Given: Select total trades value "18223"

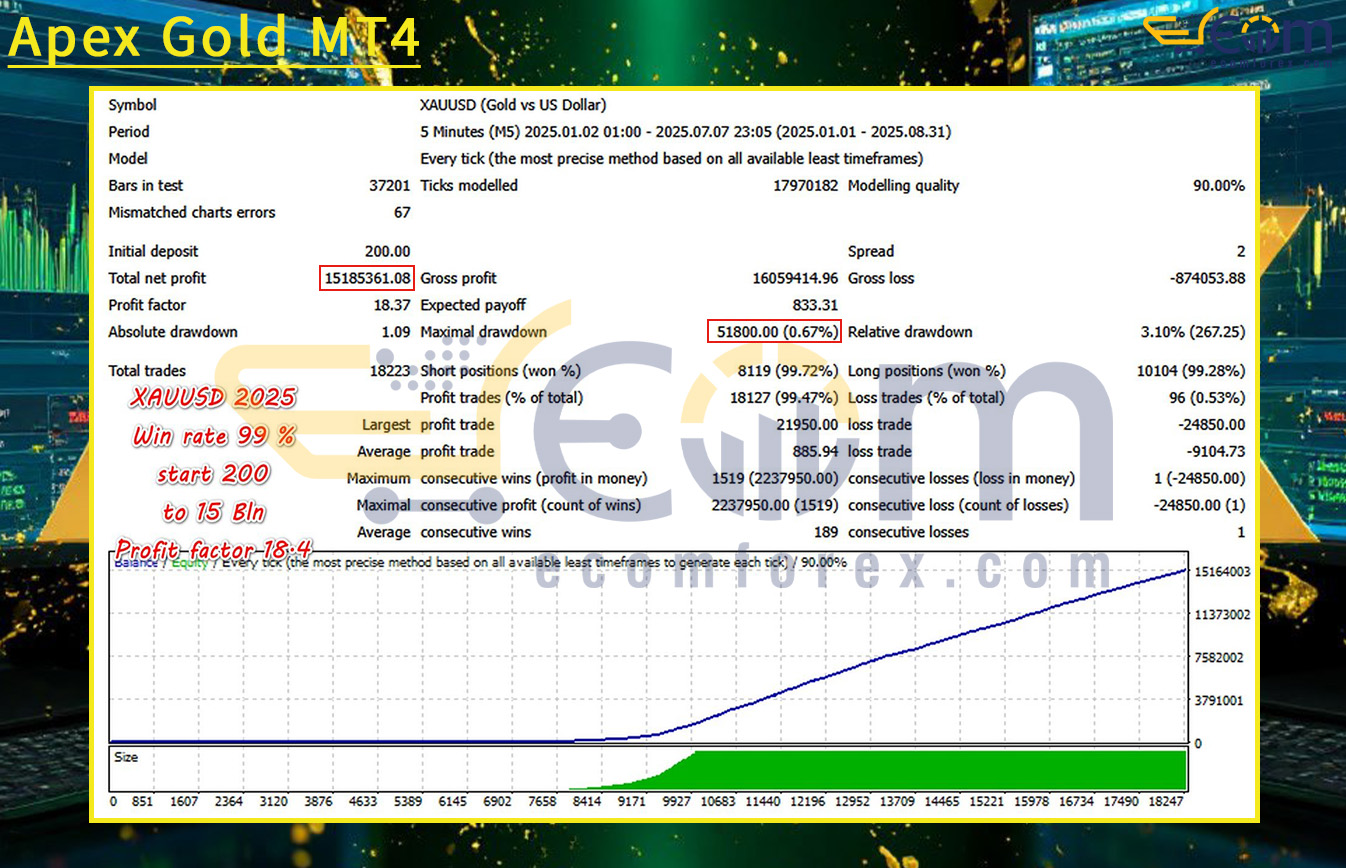Looking at the screenshot, I should point(390,372).
